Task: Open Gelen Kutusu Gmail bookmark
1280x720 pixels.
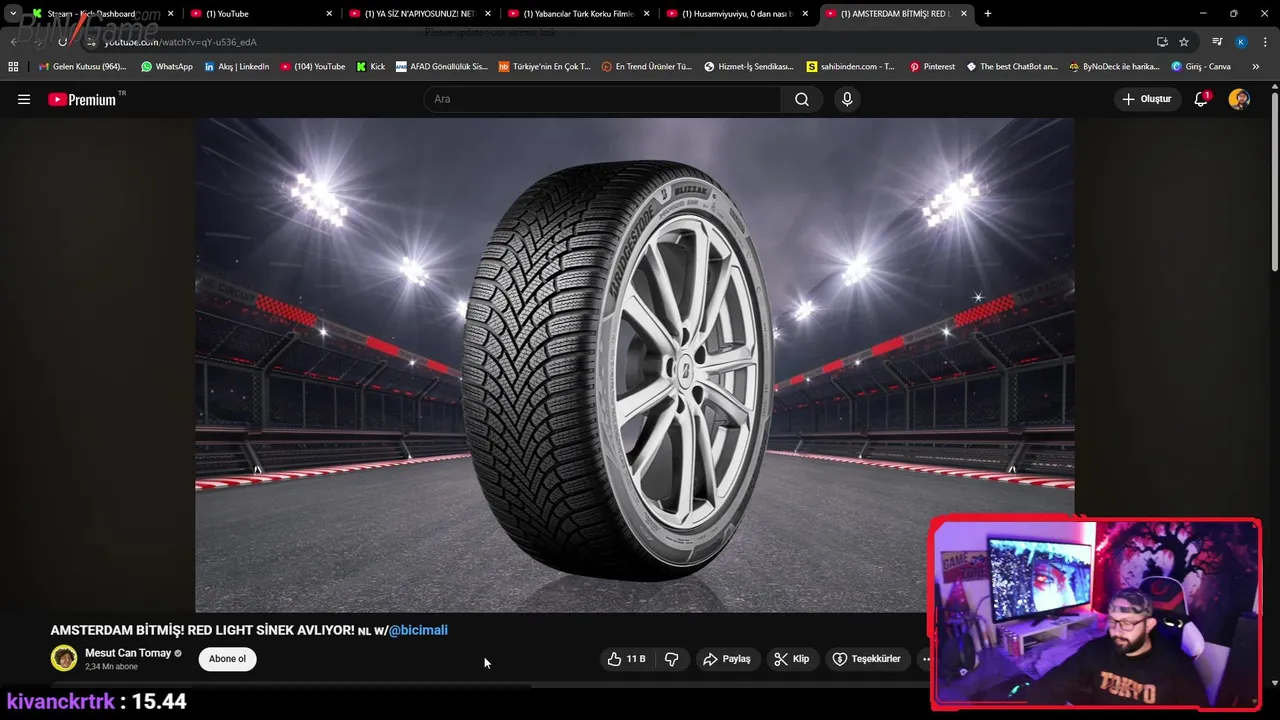Action: [82, 67]
